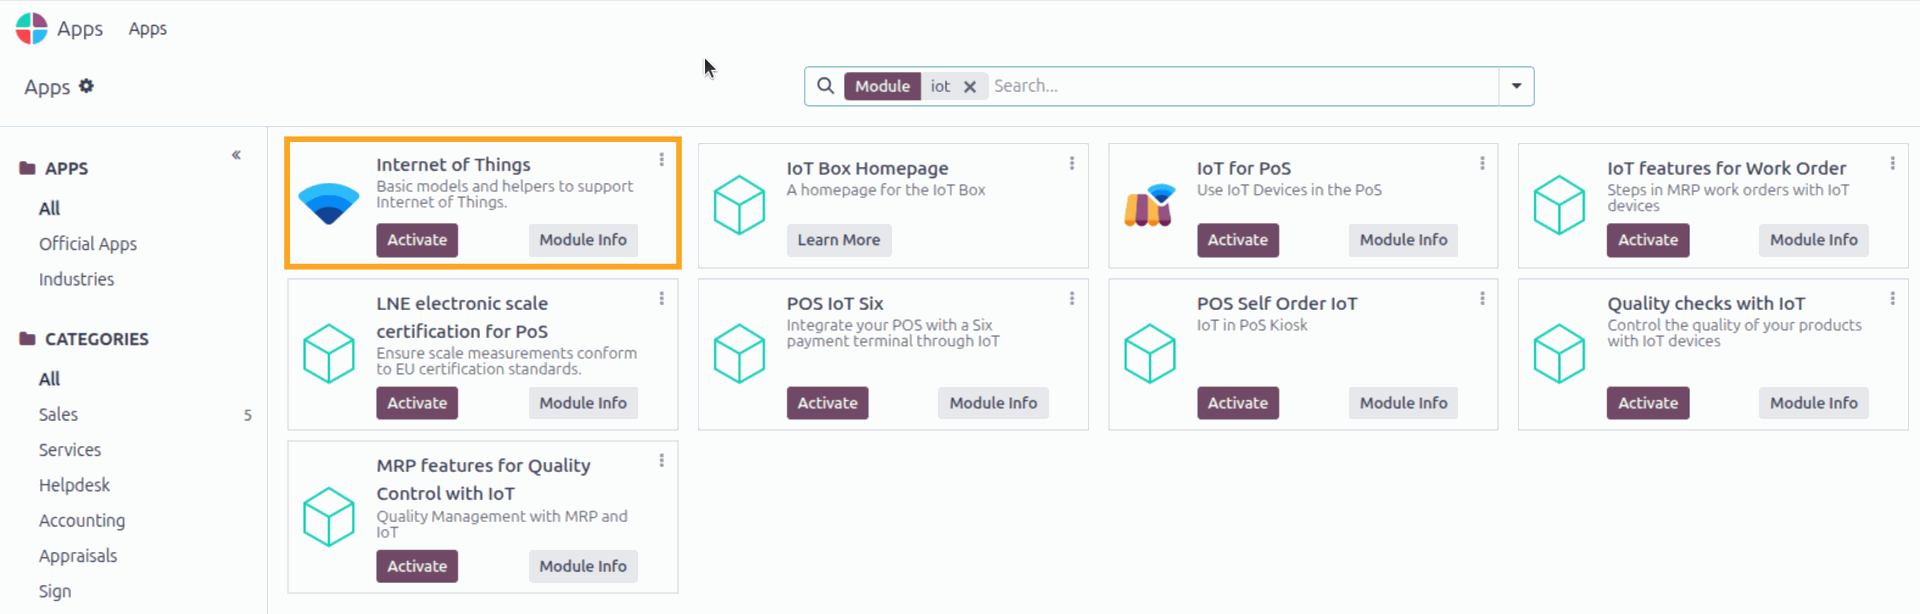View Module Info for LNE electronic scale

(583, 403)
